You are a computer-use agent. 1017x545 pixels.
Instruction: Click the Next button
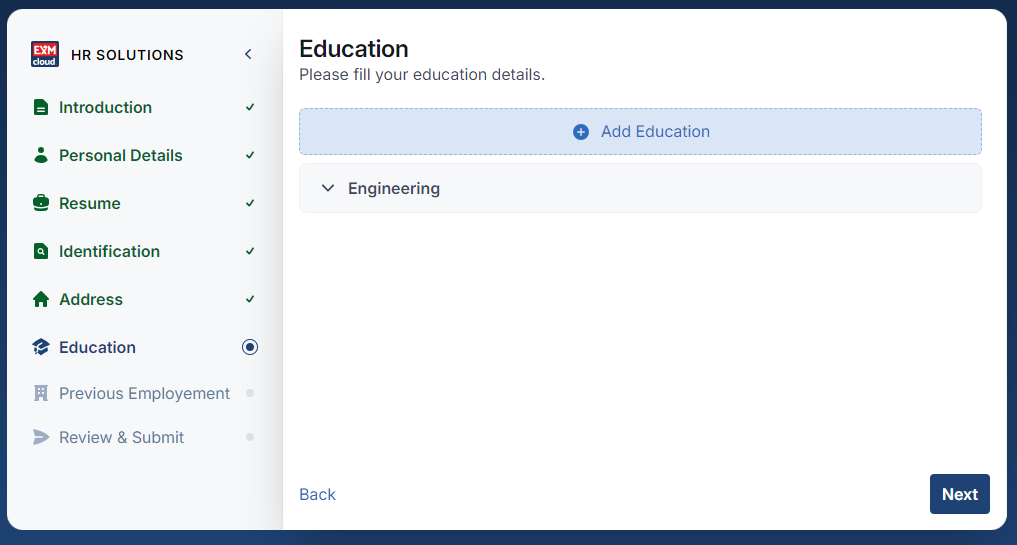[x=959, y=494]
